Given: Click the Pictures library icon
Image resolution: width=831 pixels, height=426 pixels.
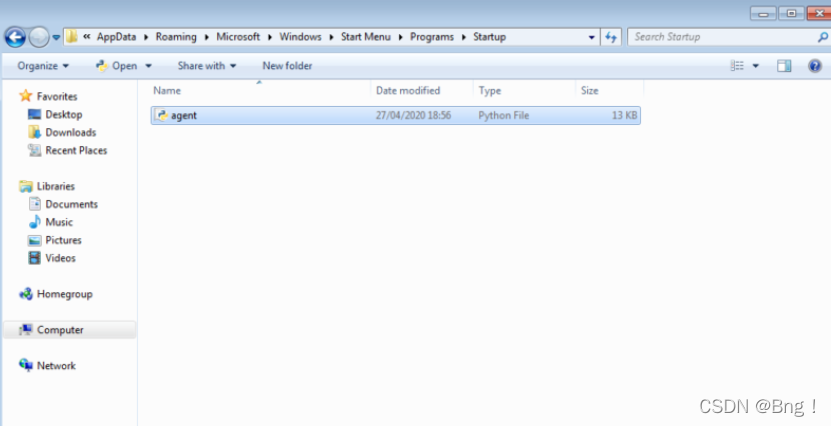Looking at the screenshot, I should tap(34, 241).
